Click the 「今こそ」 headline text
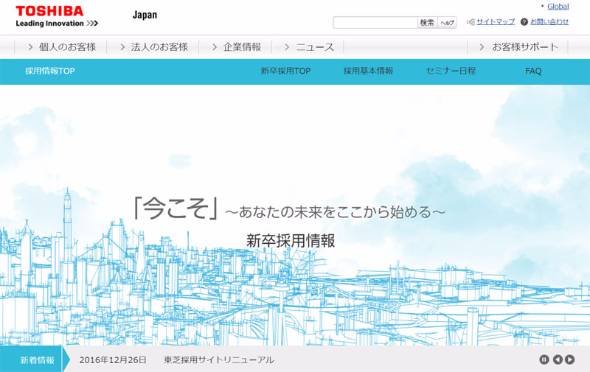The width and height of the screenshot is (590, 372). pyautogui.click(x=176, y=209)
